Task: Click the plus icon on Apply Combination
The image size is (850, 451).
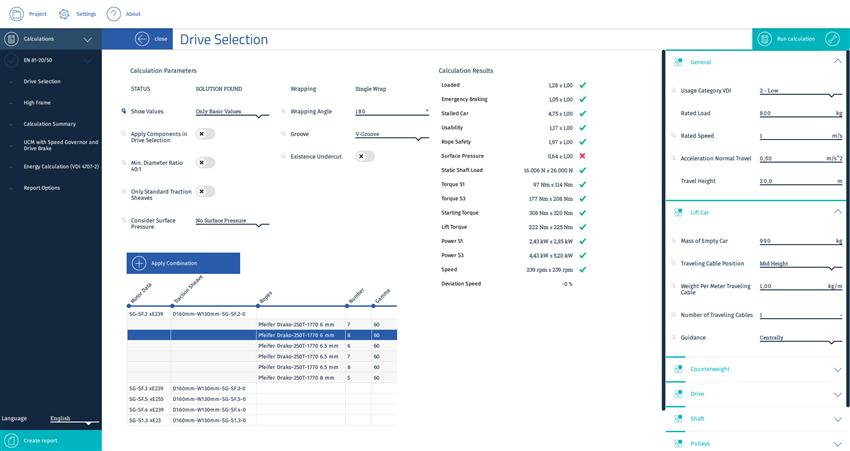Action: click(x=139, y=263)
